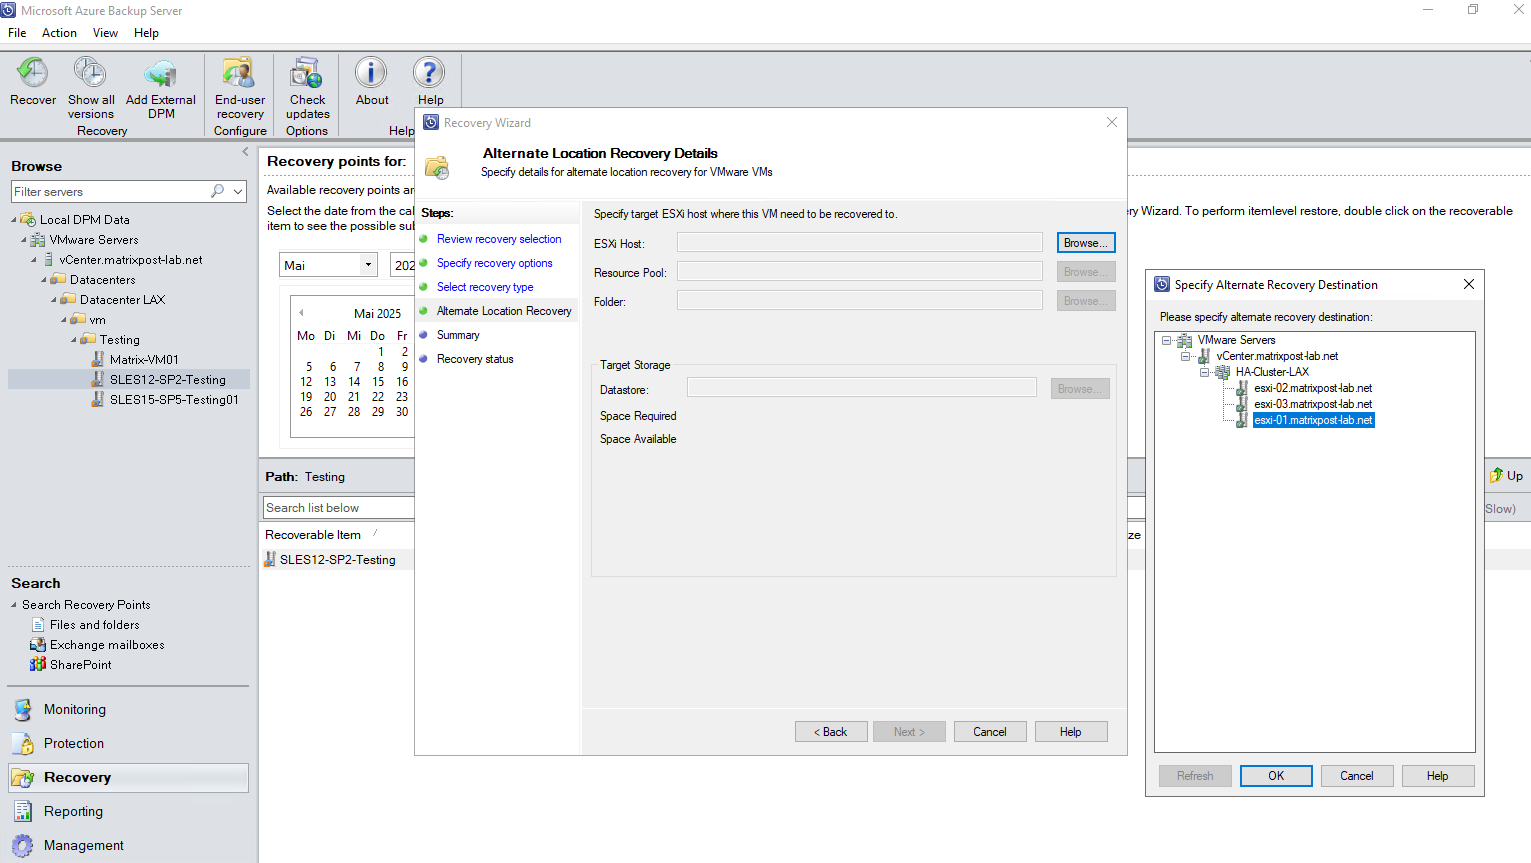The image size is (1531, 863).
Task: Click Add External DPM icon
Action: [x=160, y=73]
